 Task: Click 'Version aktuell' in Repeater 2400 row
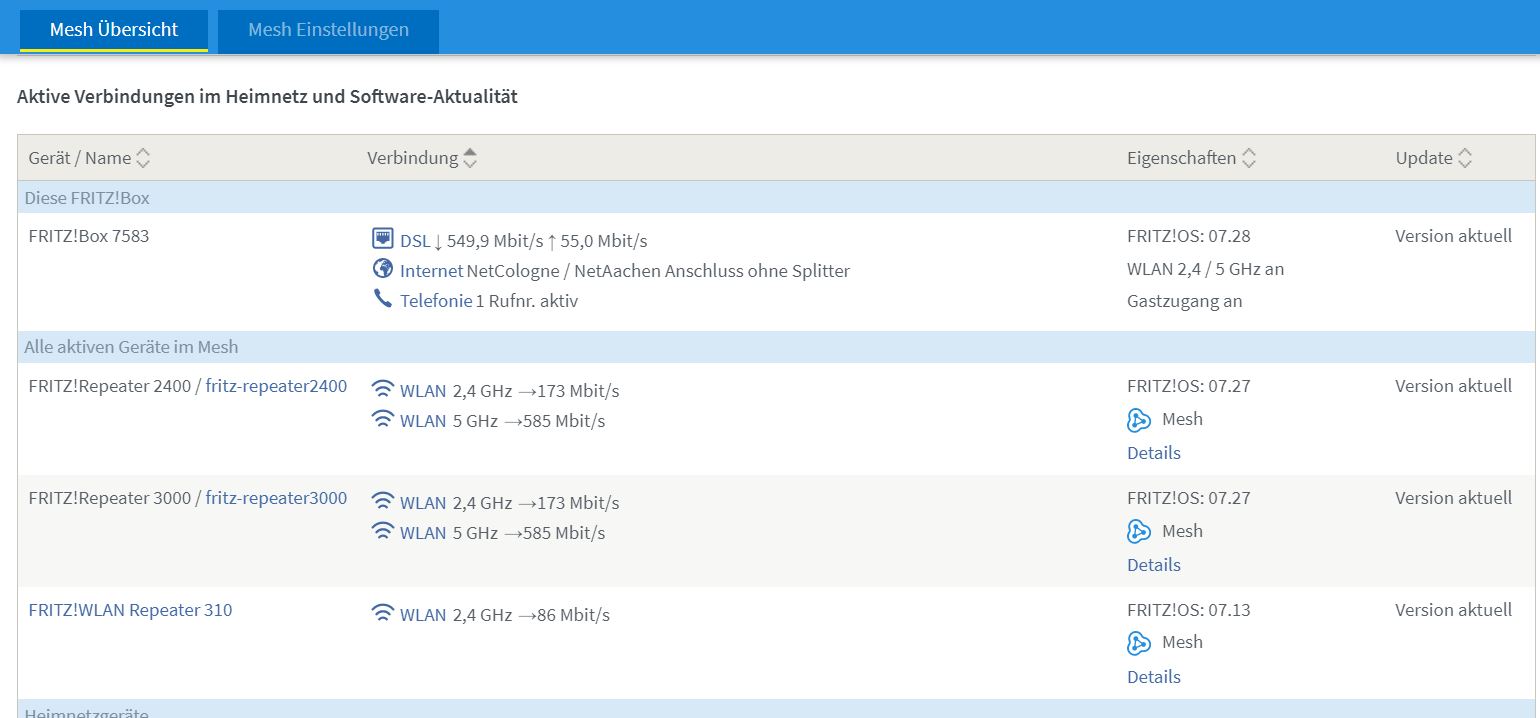(x=1454, y=386)
